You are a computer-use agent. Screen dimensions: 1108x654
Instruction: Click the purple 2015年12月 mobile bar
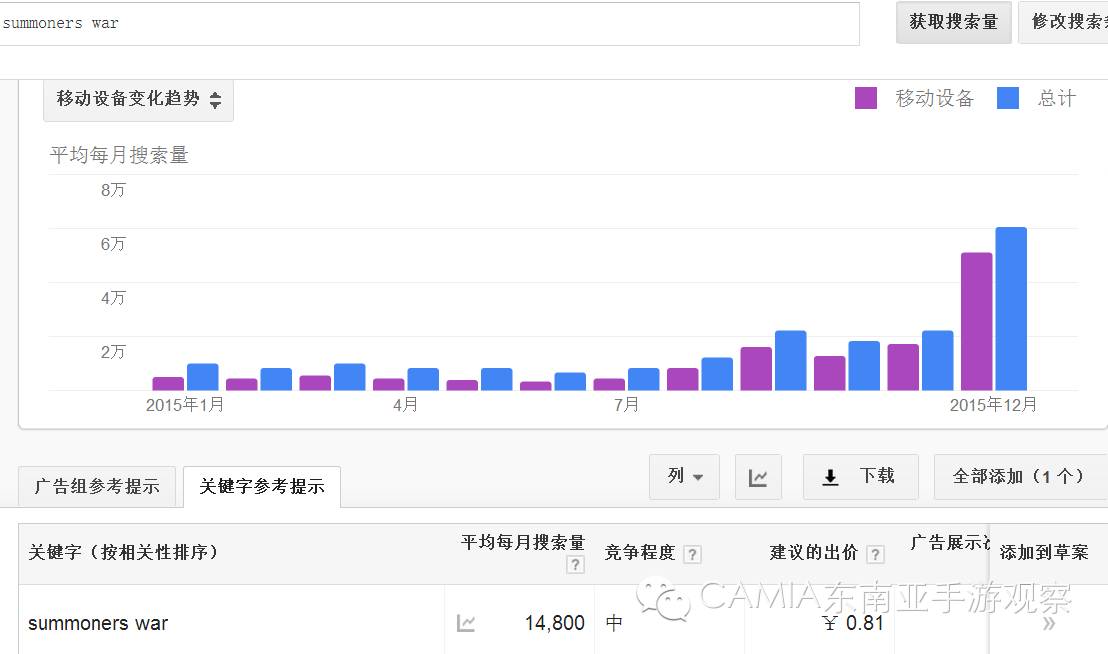point(977,321)
